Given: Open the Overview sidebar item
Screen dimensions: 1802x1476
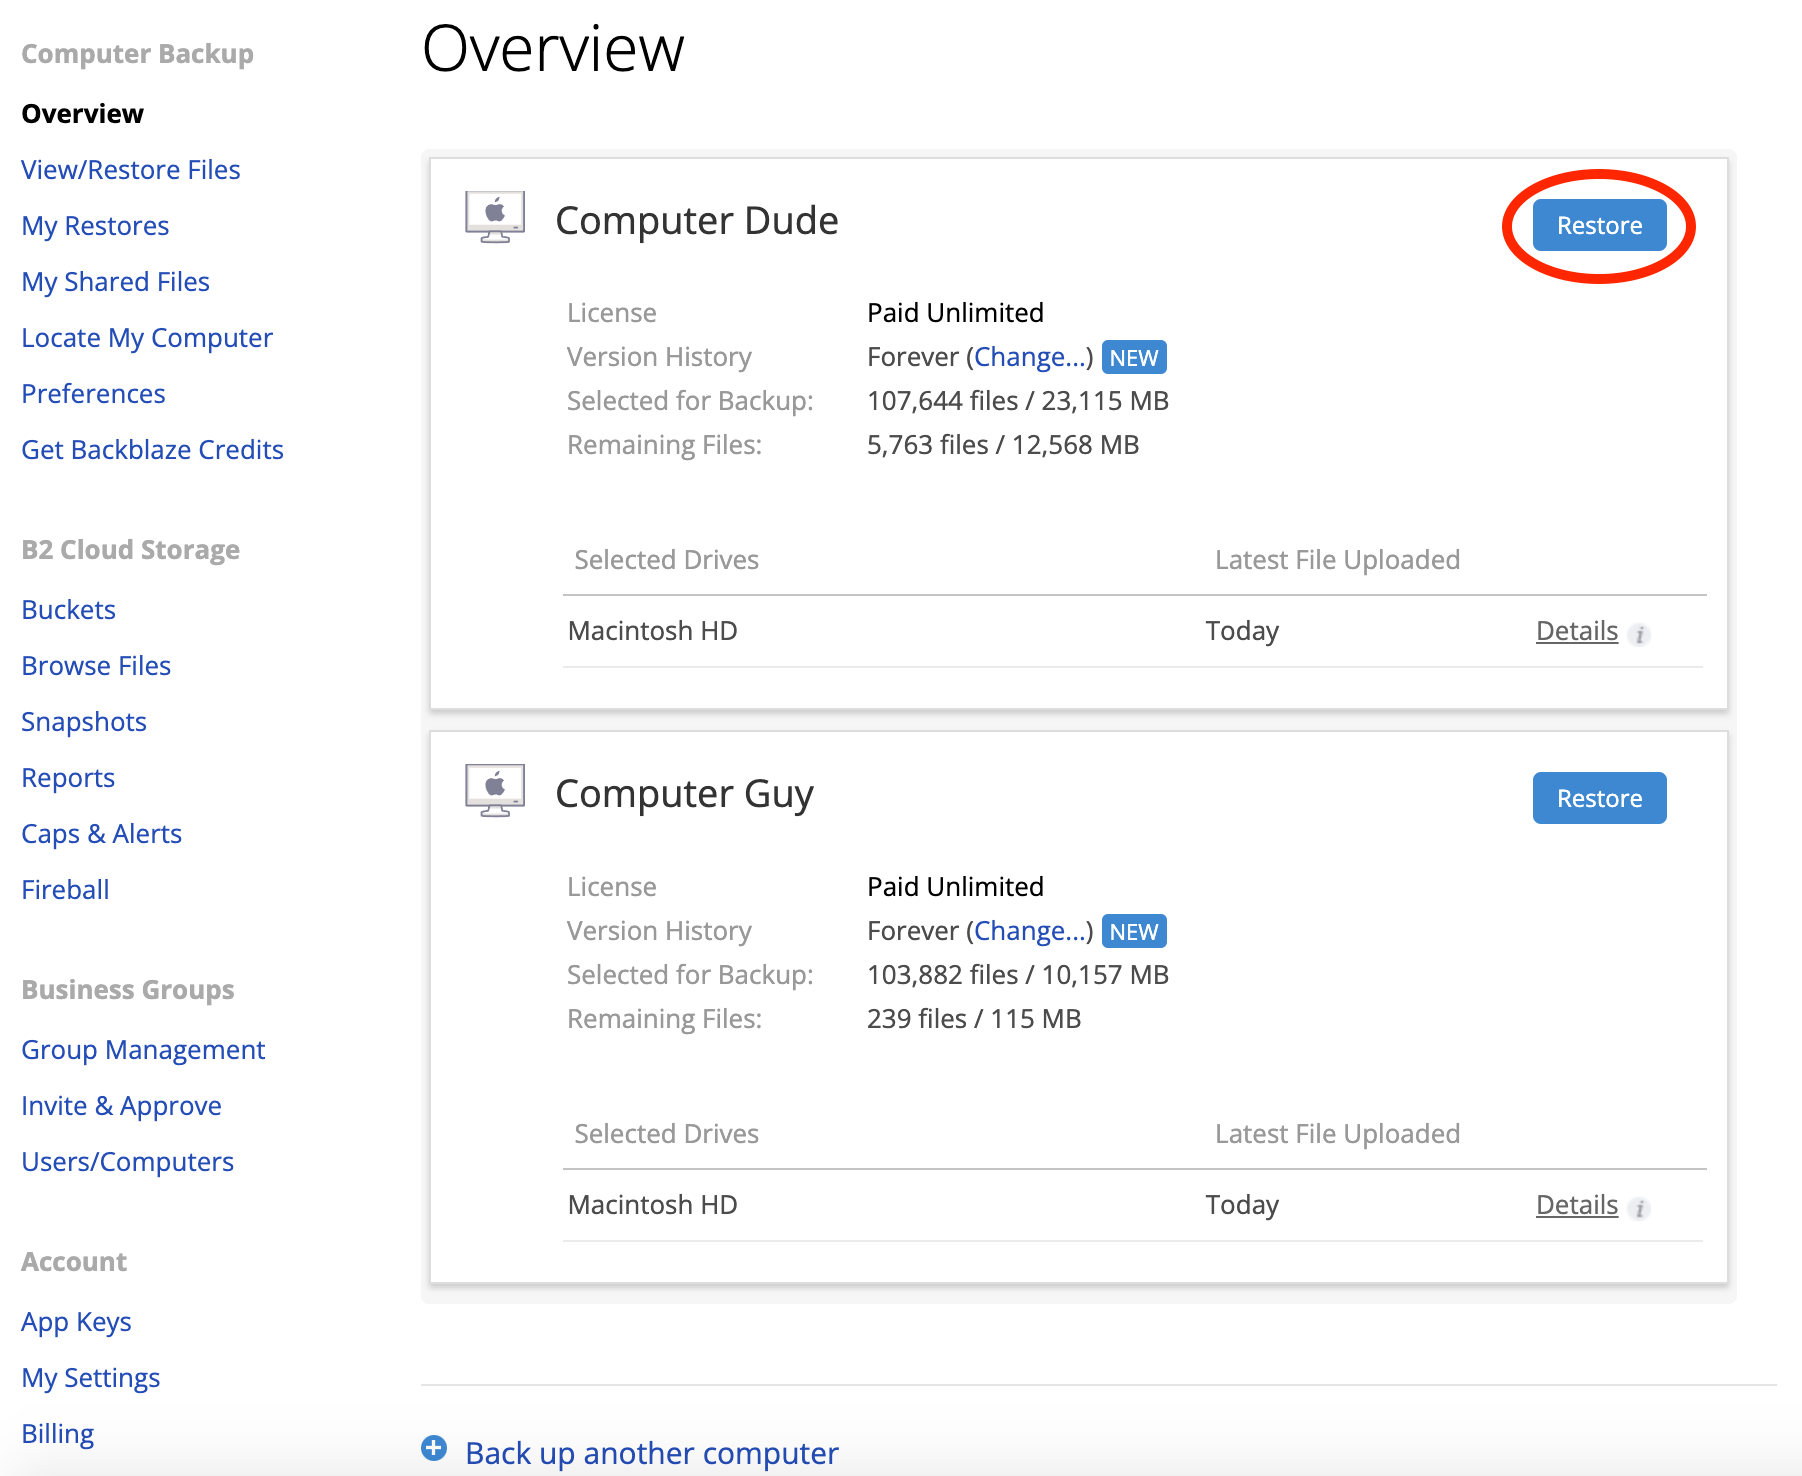Looking at the screenshot, I should [x=83, y=114].
